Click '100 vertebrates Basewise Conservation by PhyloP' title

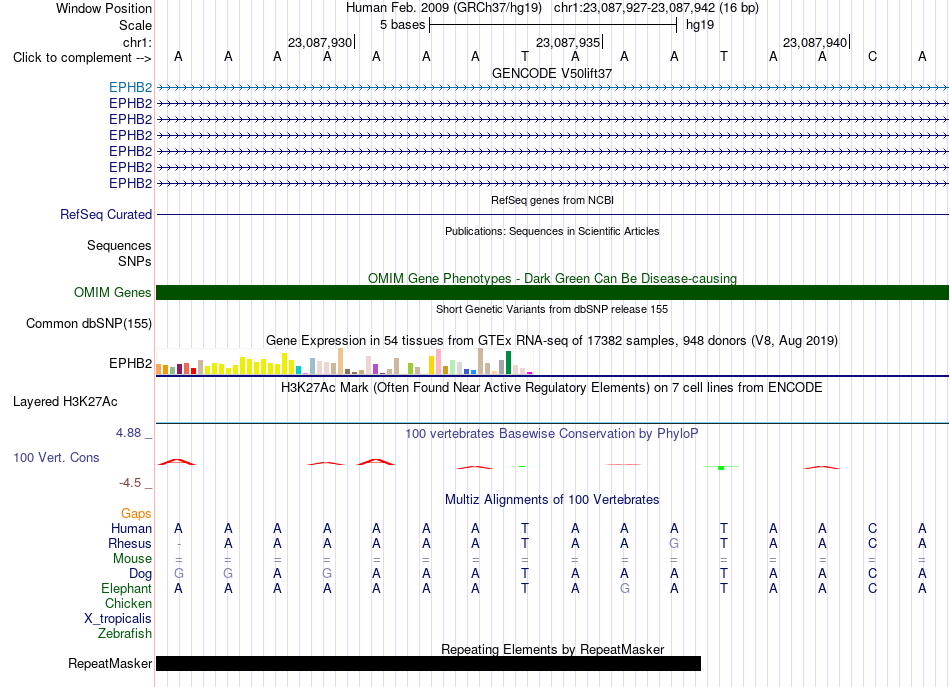552,434
